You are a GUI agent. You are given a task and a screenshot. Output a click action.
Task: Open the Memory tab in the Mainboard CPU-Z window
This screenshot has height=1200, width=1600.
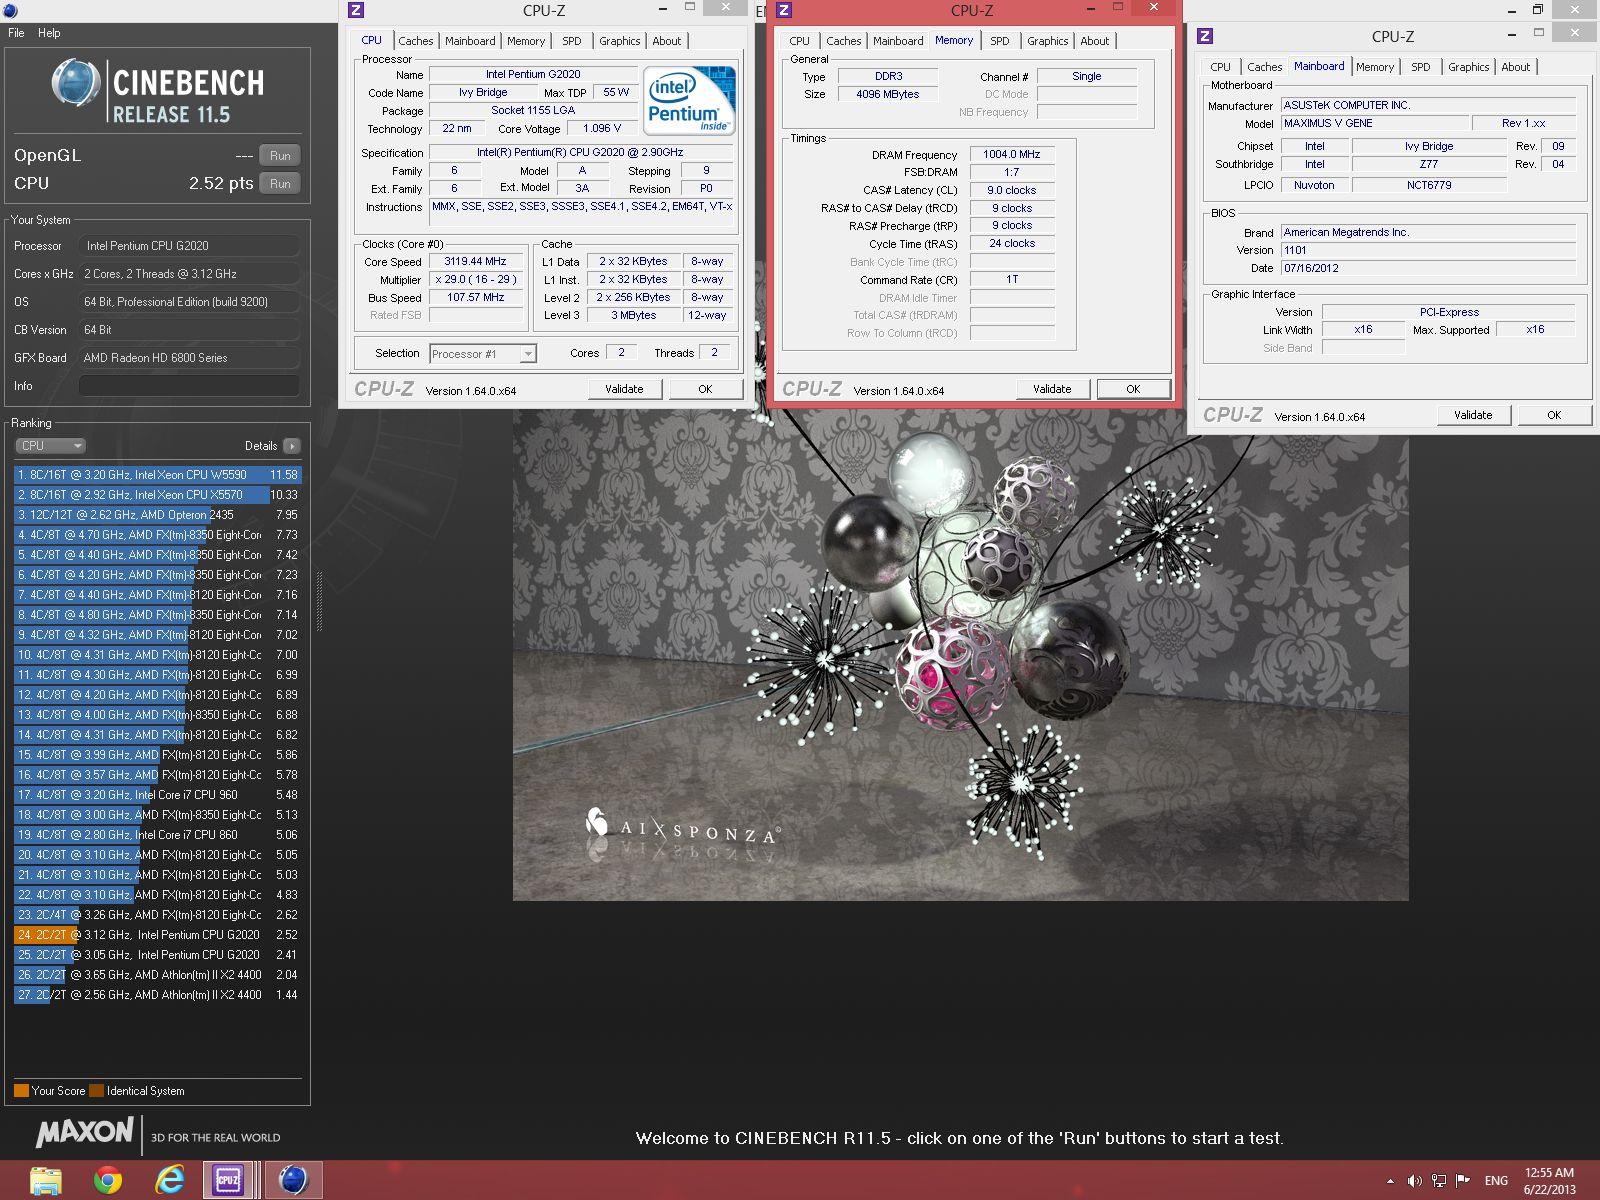[x=1375, y=67]
